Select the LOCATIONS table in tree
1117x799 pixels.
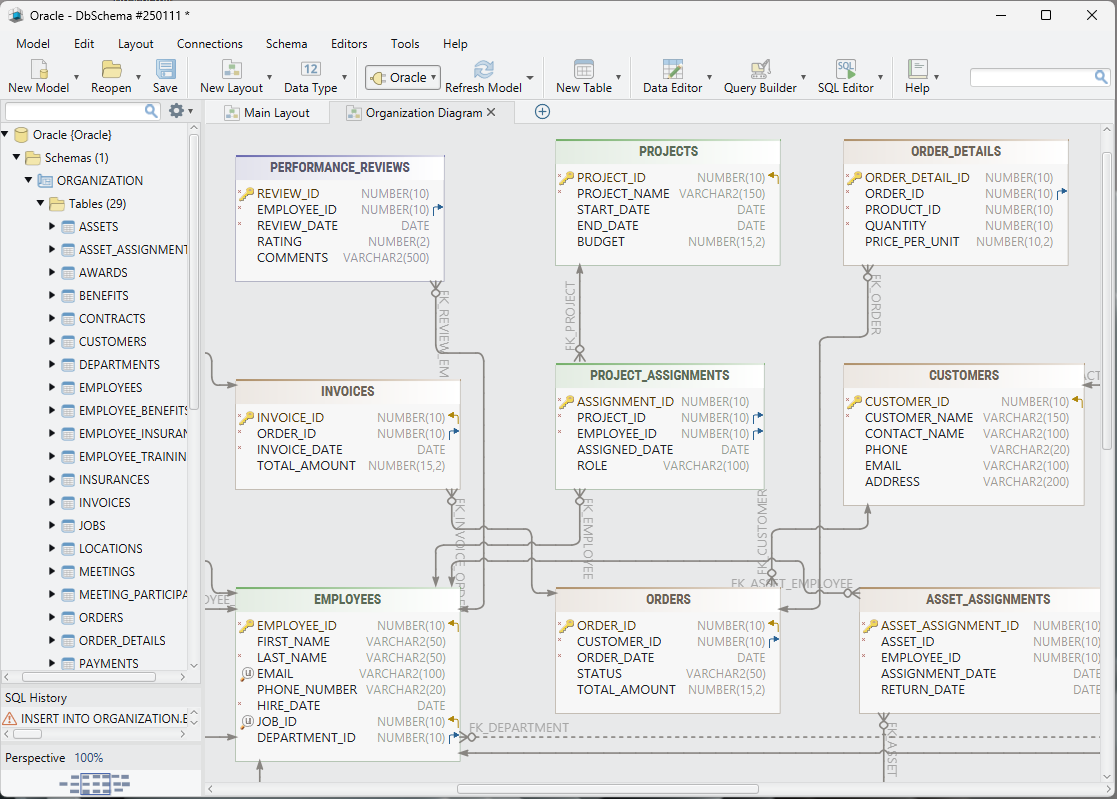coord(110,548)
